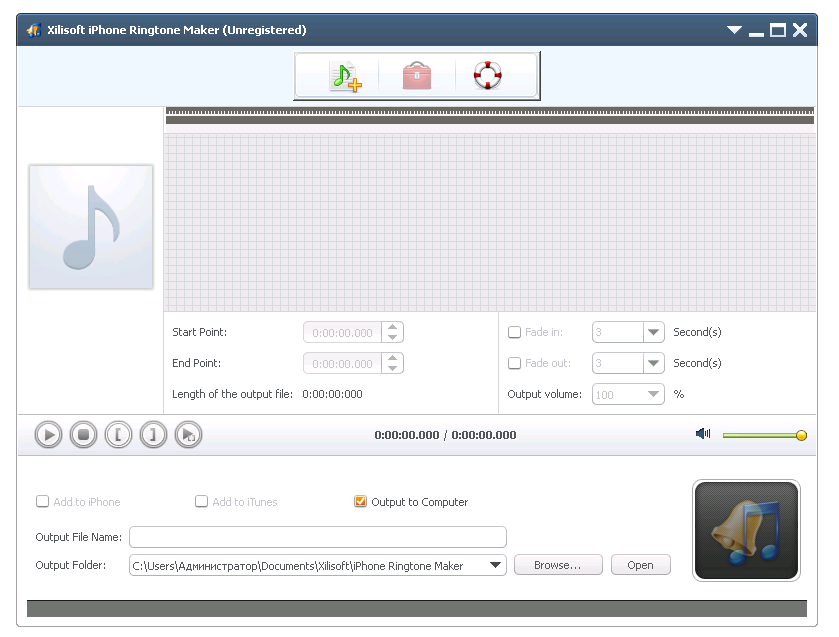839x637 pixels.
Task: Check the Add to iTunes option
Action: pos(200,501)
